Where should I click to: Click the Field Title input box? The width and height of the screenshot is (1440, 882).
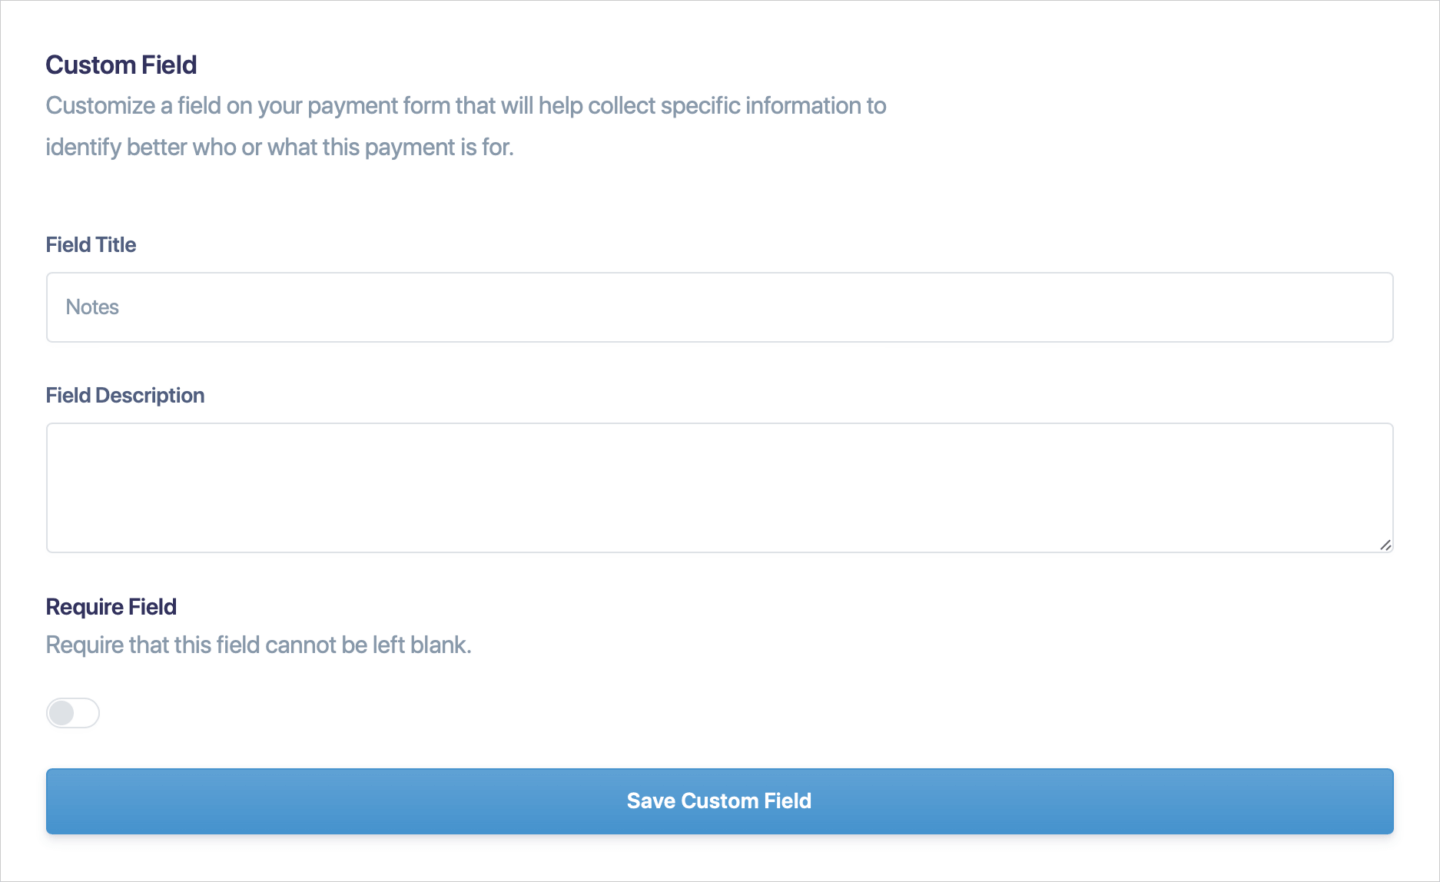719,307
